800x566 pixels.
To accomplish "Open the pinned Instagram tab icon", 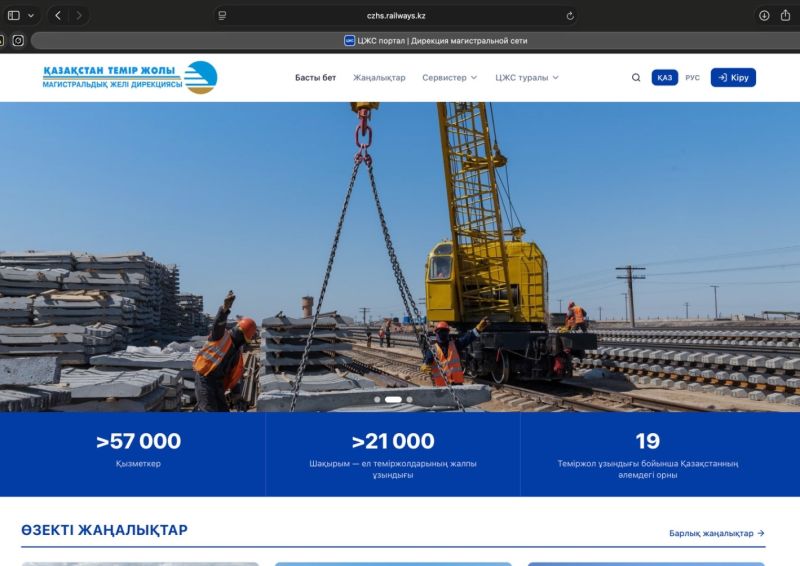I will point(18,40).
